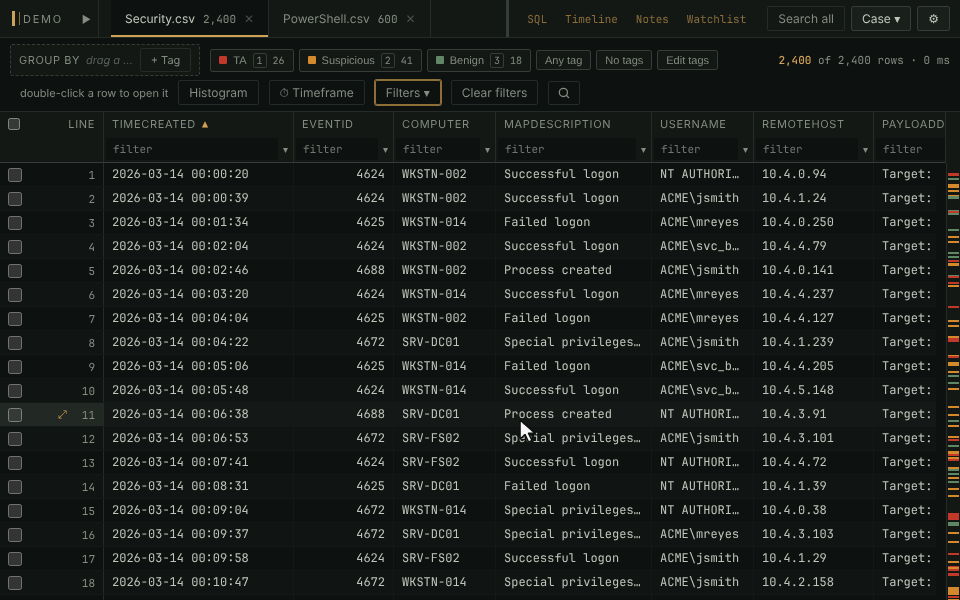This screenshot has width=960, height=600.
Task: Sort by the USERNAME column header
Action: click(693, 124)
